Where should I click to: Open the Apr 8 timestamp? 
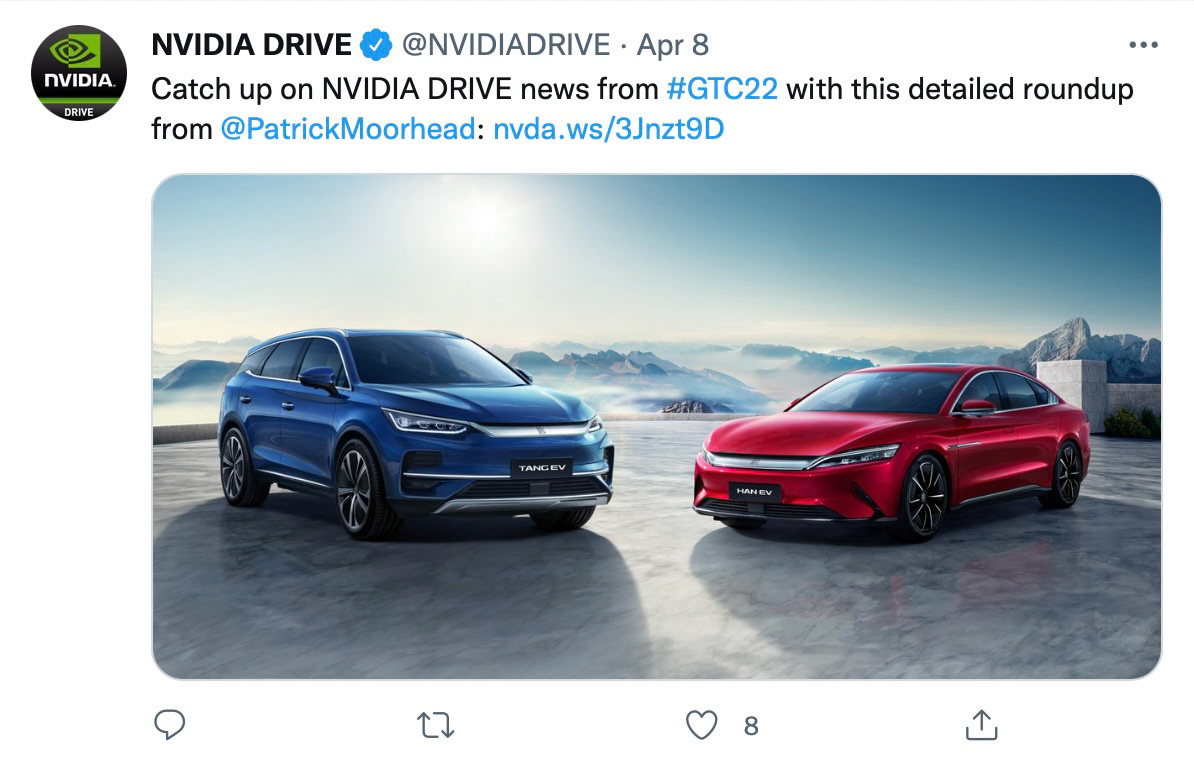(x=672, y=46)
